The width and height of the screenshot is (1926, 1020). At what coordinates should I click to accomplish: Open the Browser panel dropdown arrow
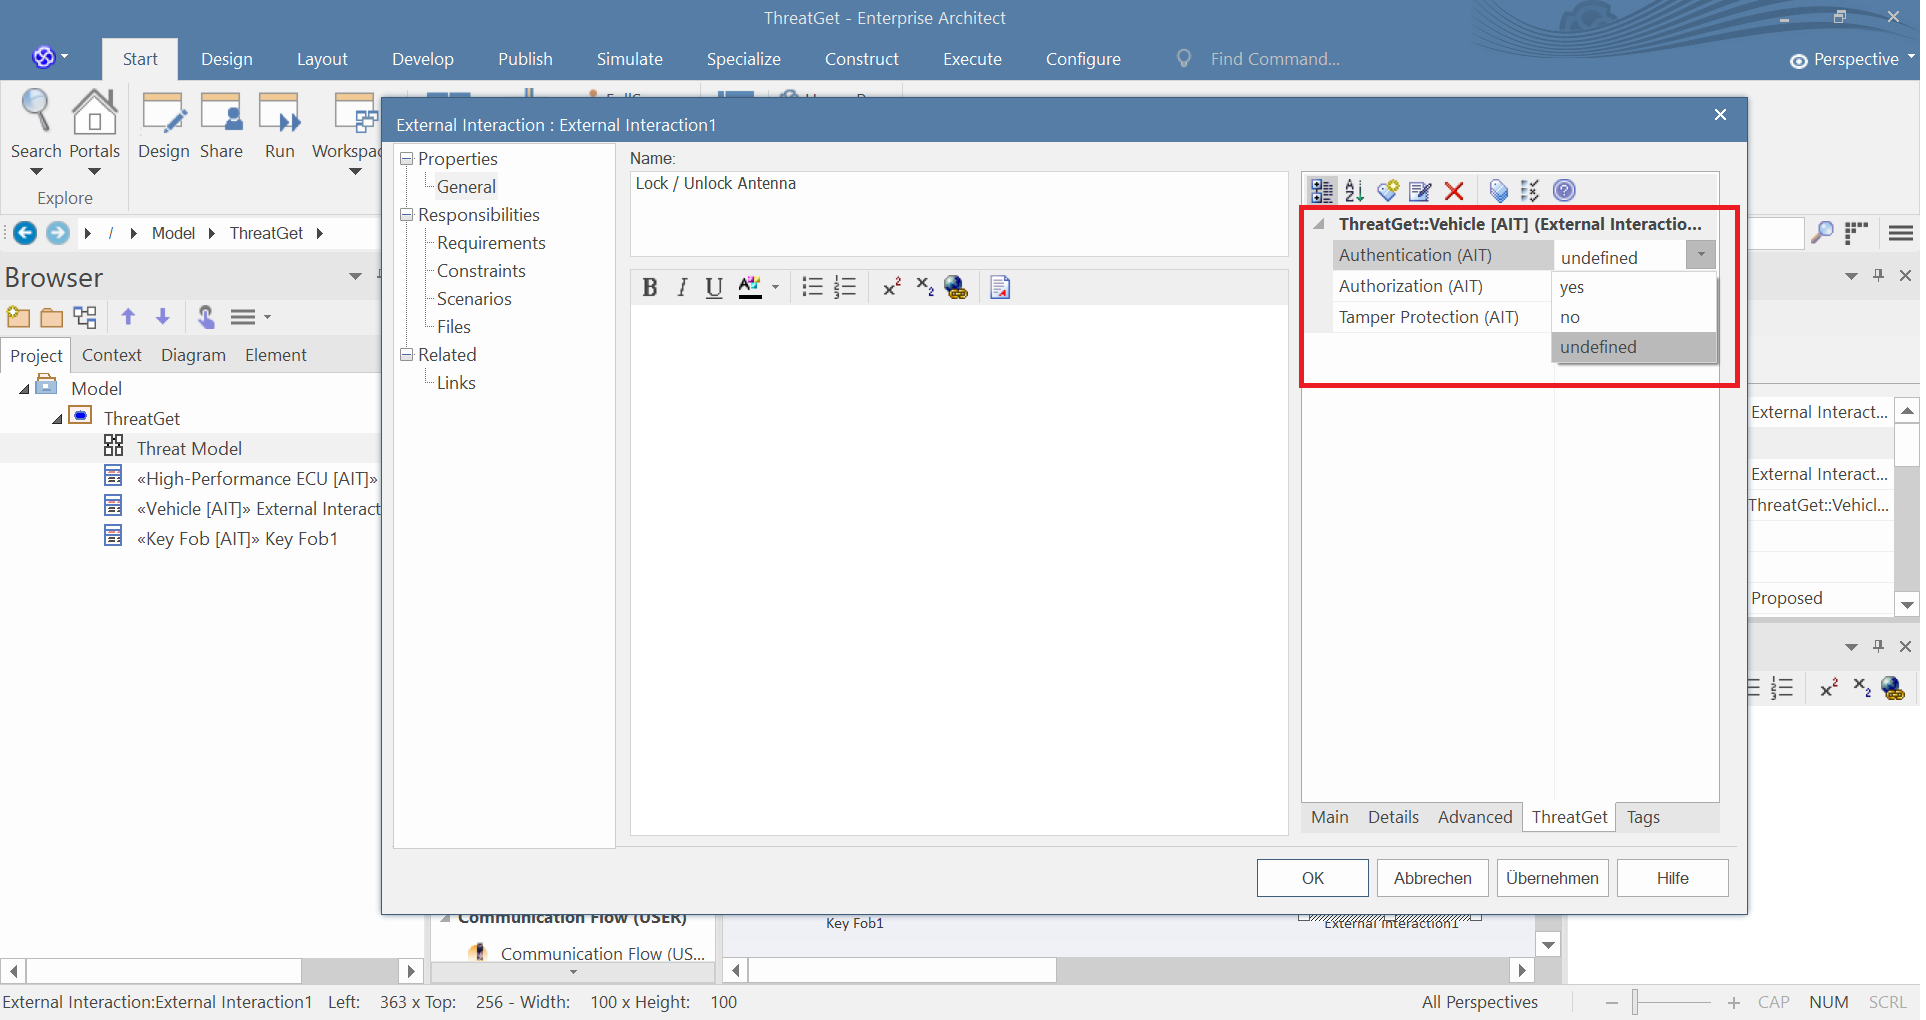(355, 277)
